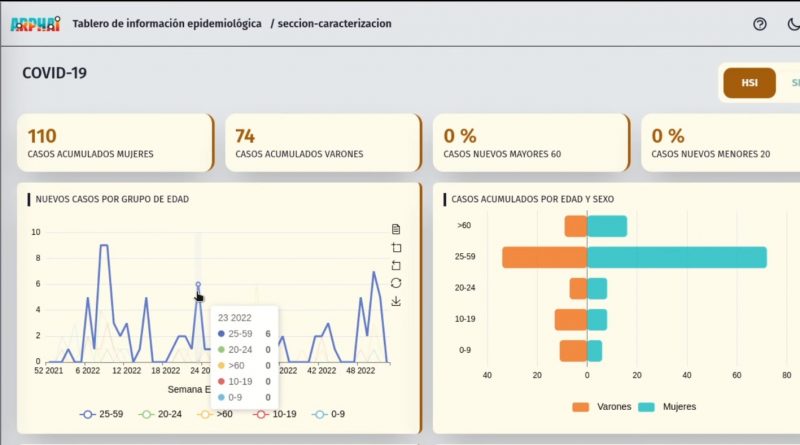This screenshot has height=445, width=800.
Task: Click the Casos Acumulados Mujeres card
Action: pyautogui.click(x=115, y=143)
